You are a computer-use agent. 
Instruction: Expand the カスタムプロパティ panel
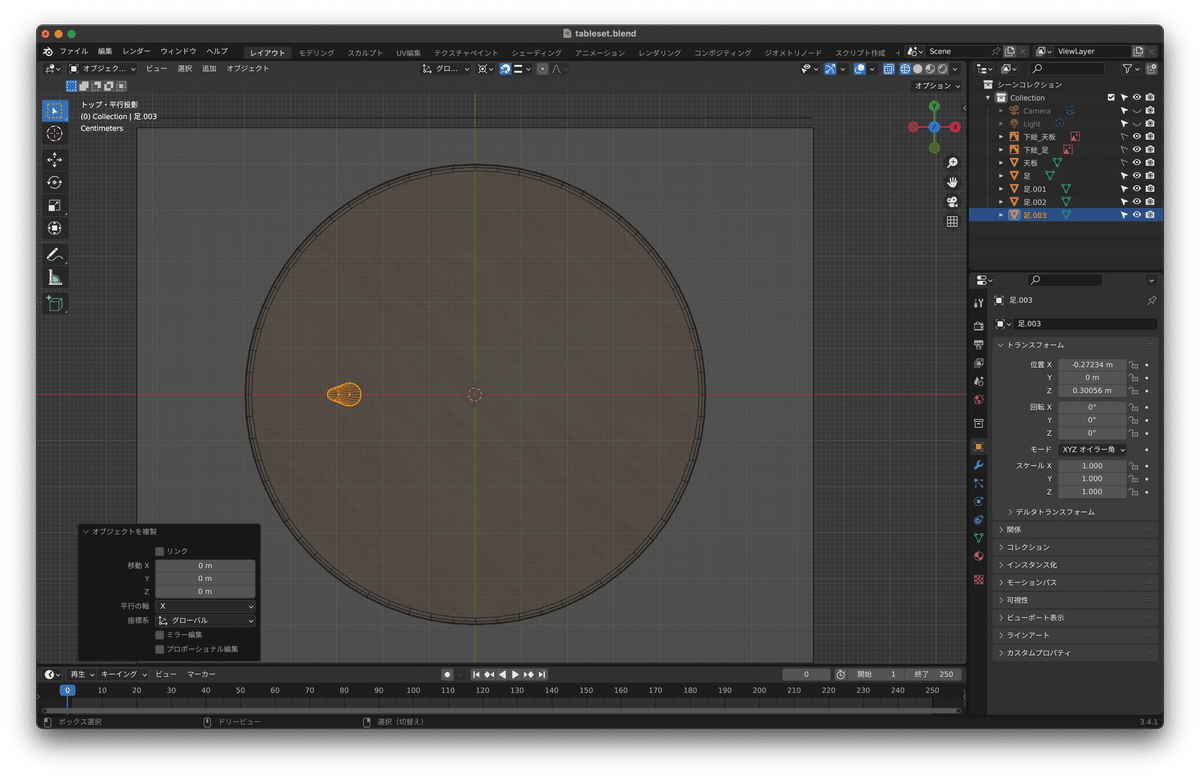pos(1076,653)
